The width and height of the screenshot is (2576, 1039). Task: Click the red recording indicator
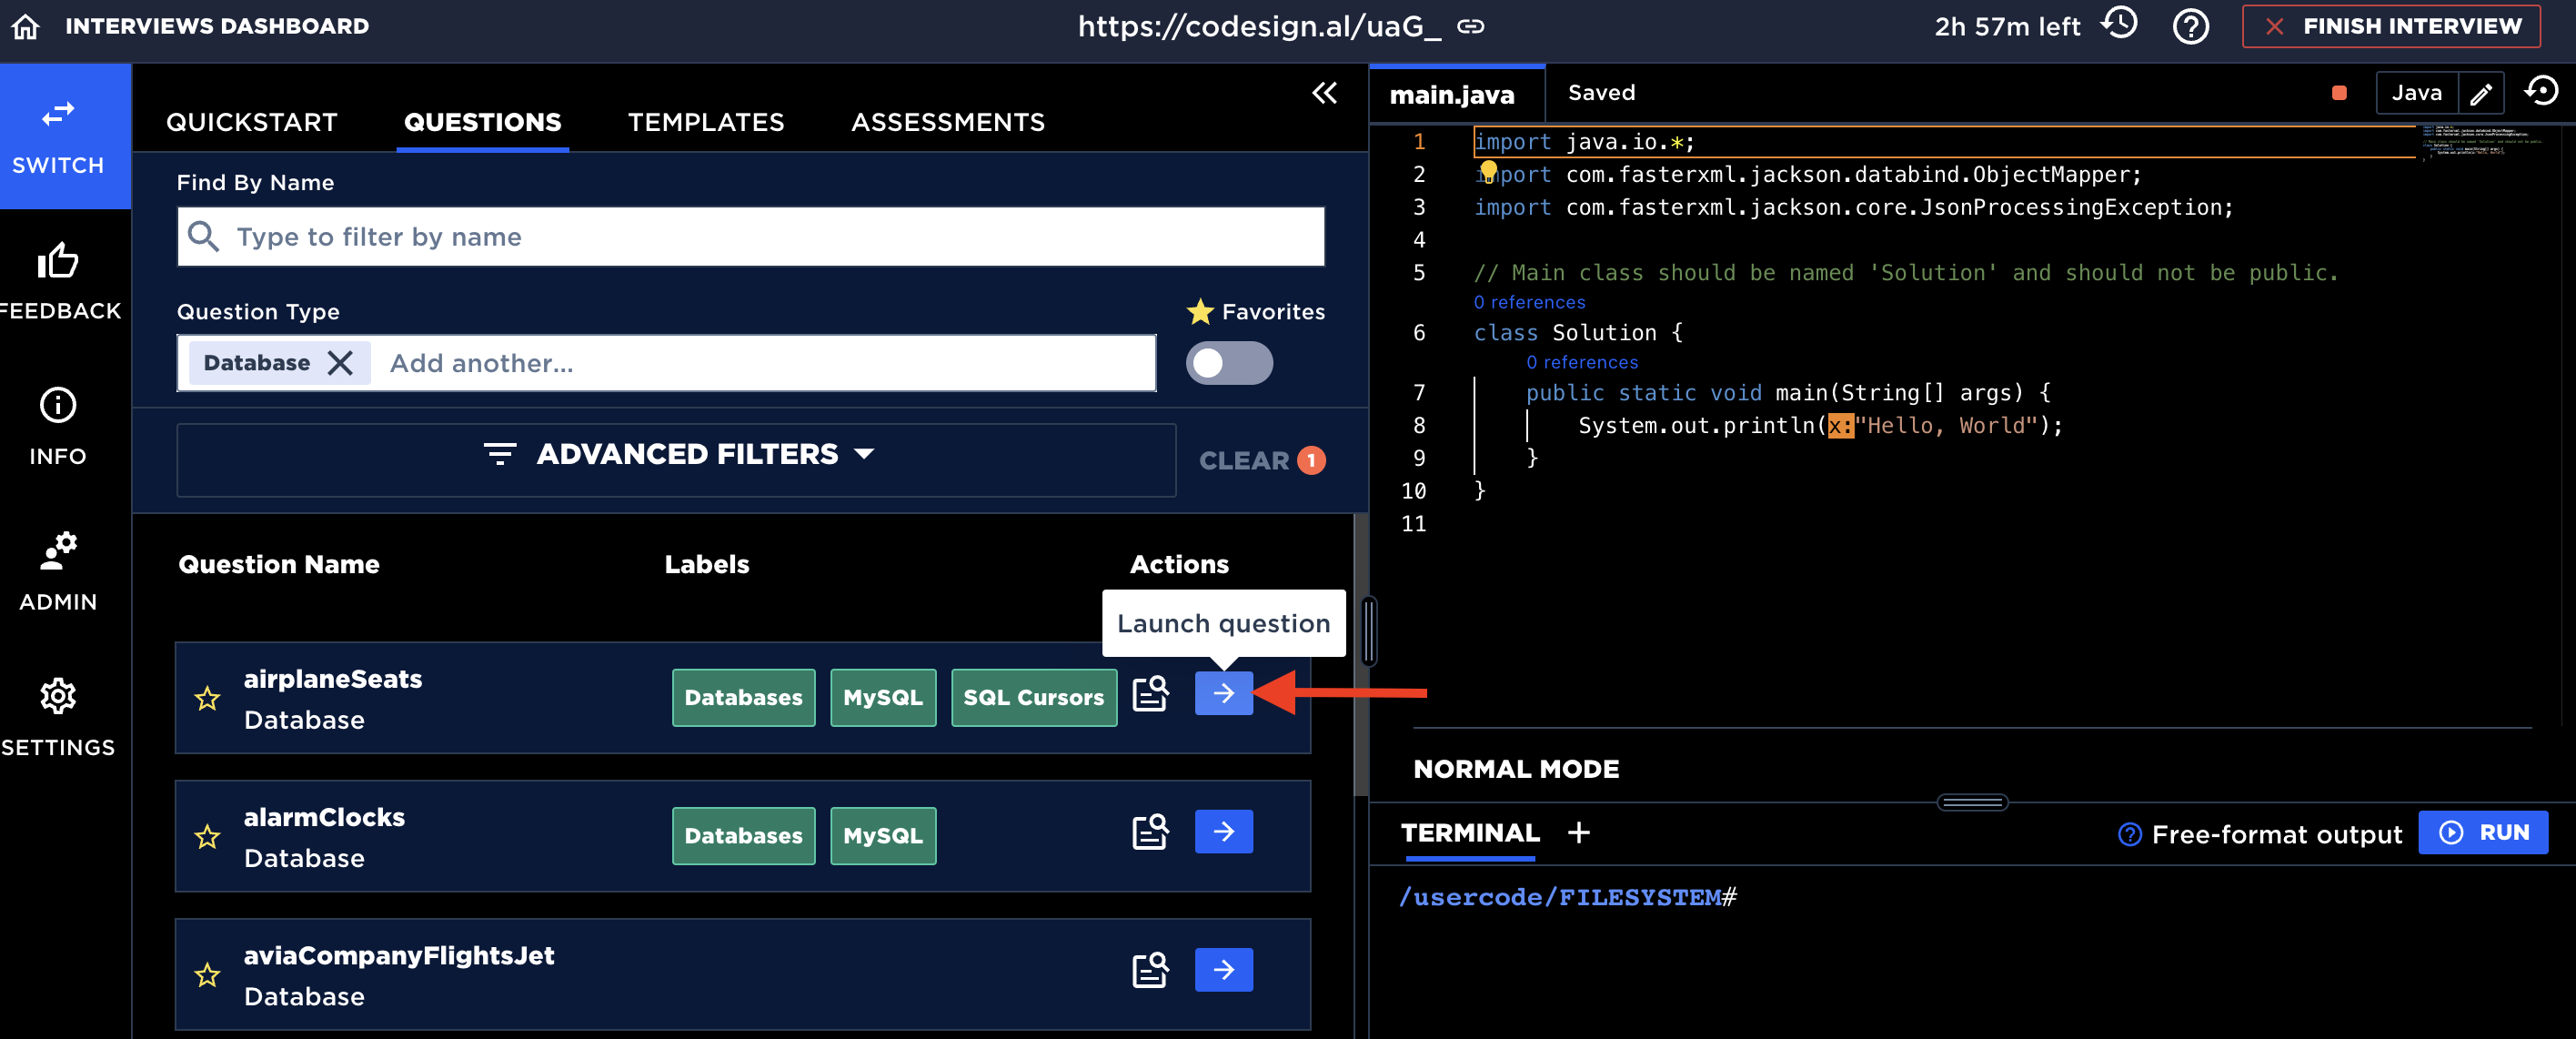click(x=2339, y=93)
